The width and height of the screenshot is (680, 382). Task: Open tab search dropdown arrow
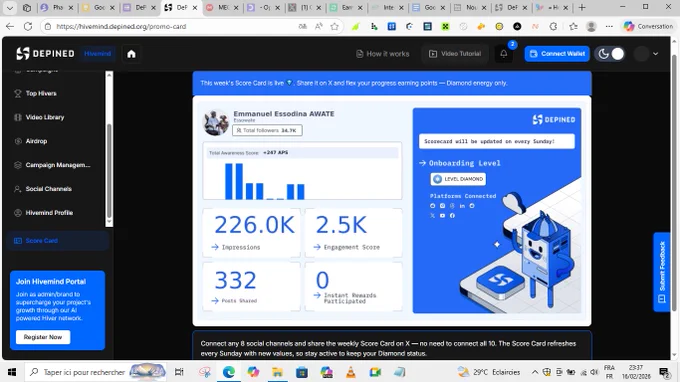[10, 7]
